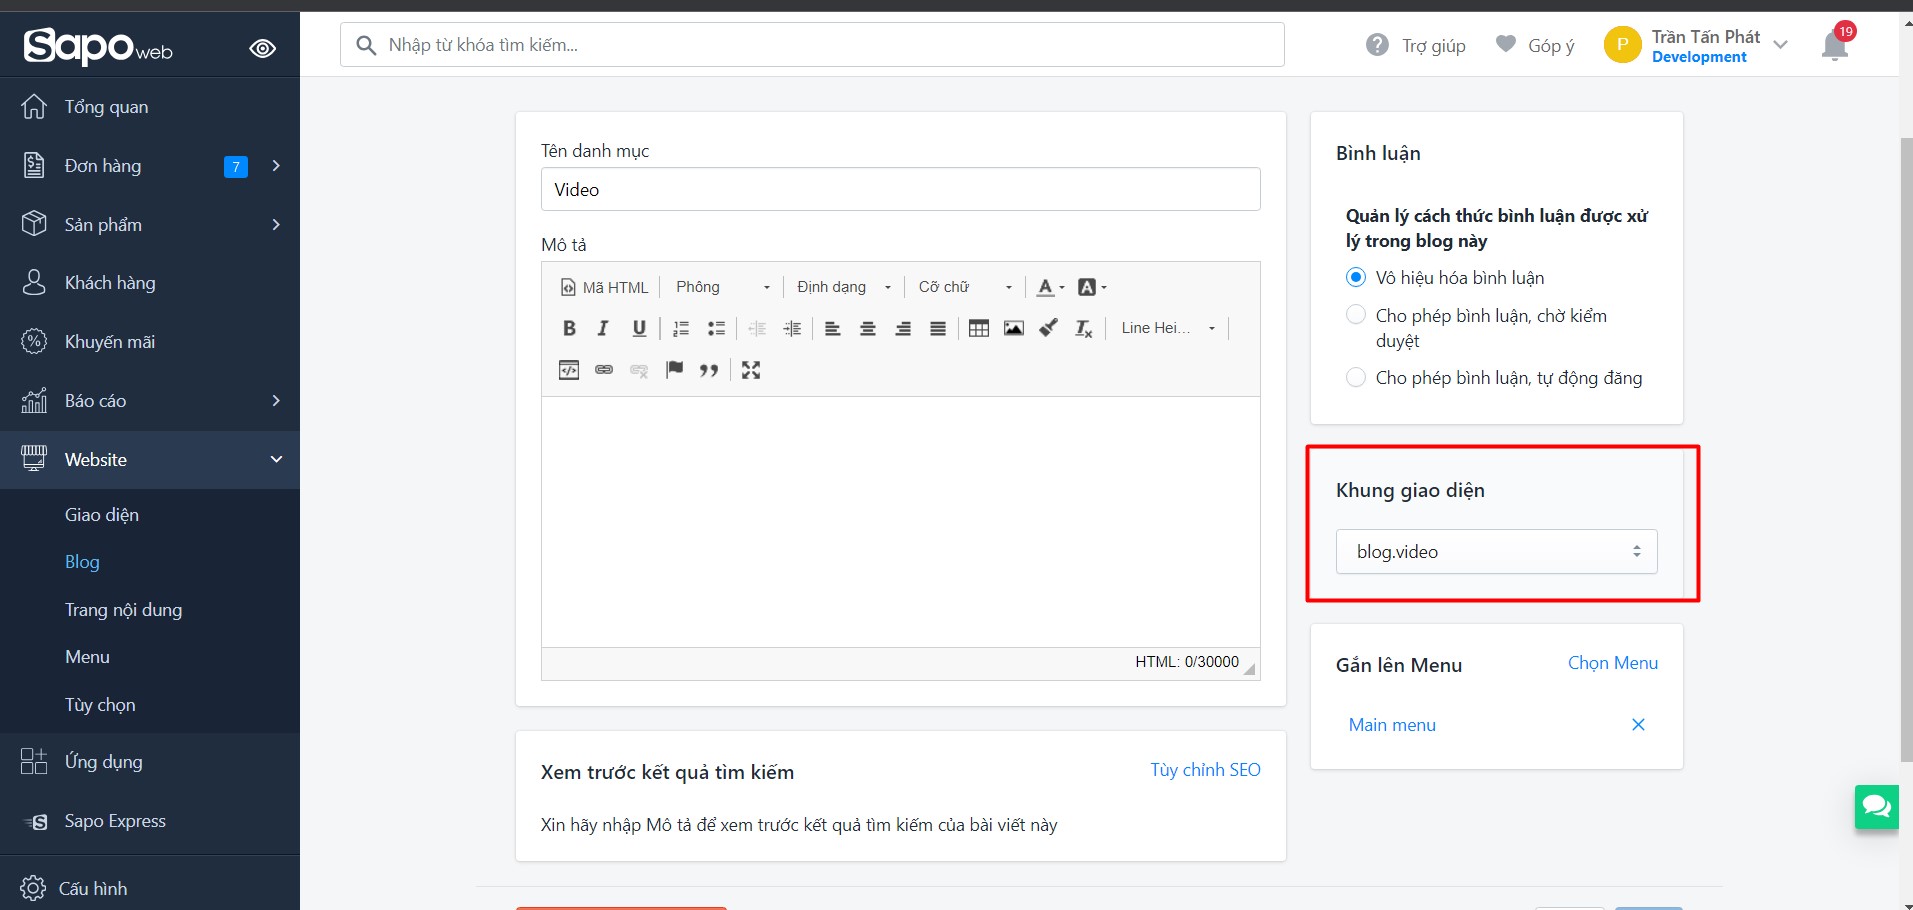
Task: Insert a table into the description
Action: 979,328
